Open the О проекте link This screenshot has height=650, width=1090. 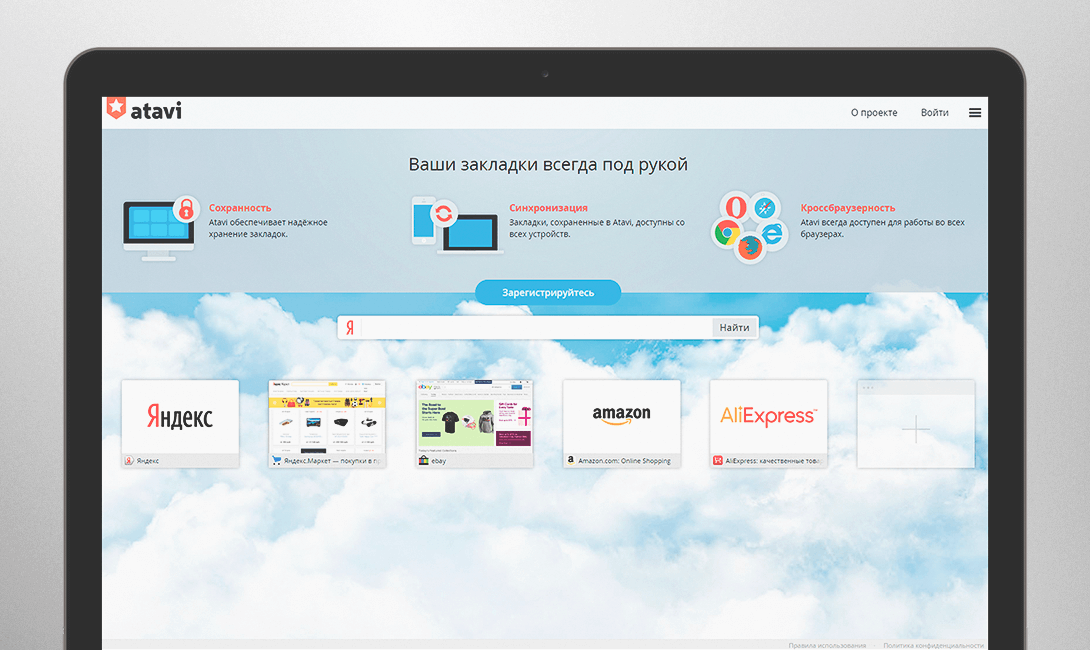(874, 113)
